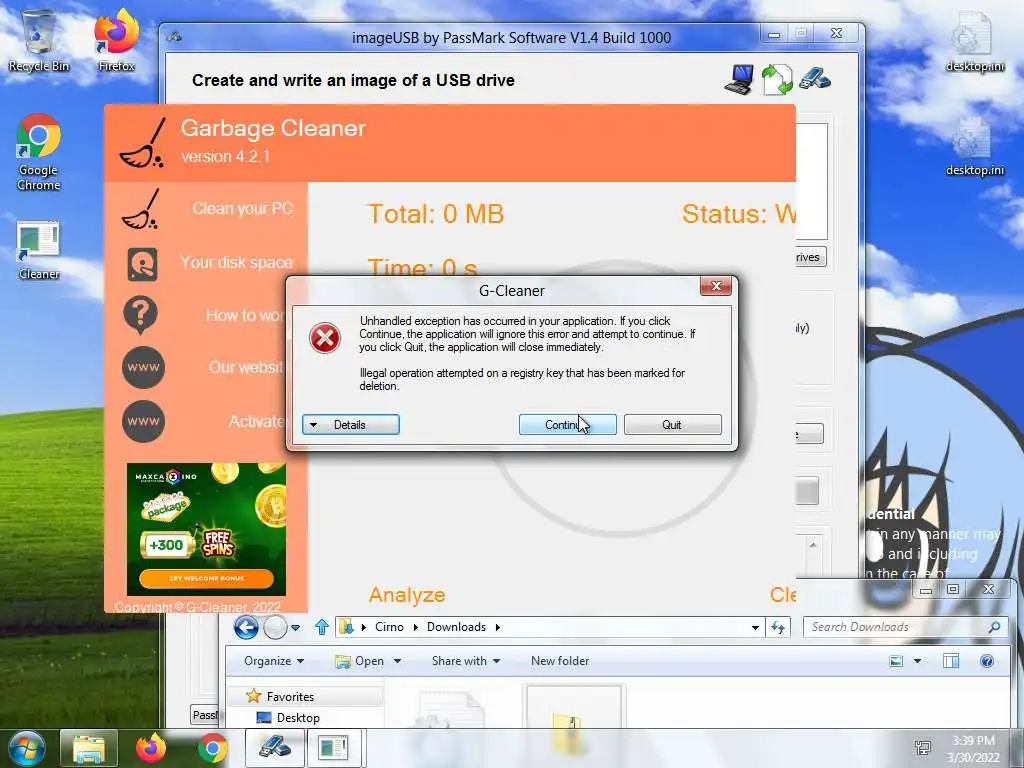Click imageUSB computer monitor icon
Screen dimensions: 1024x768
pyautogui.click(x=740, y=80)
